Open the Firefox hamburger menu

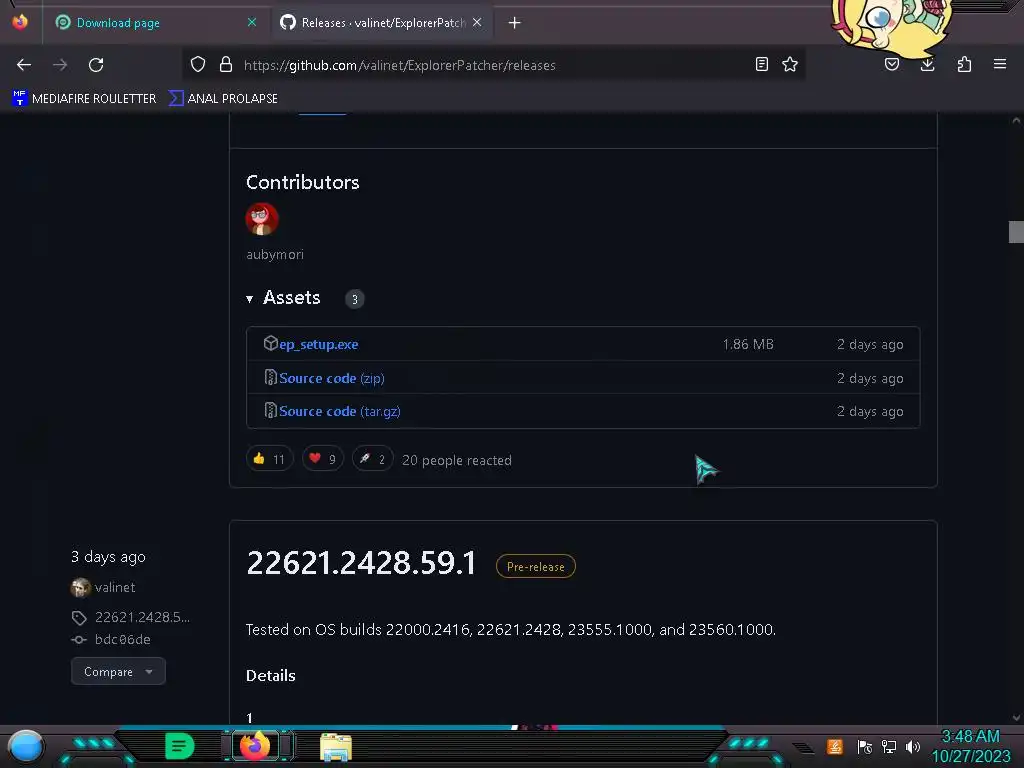1000,64
